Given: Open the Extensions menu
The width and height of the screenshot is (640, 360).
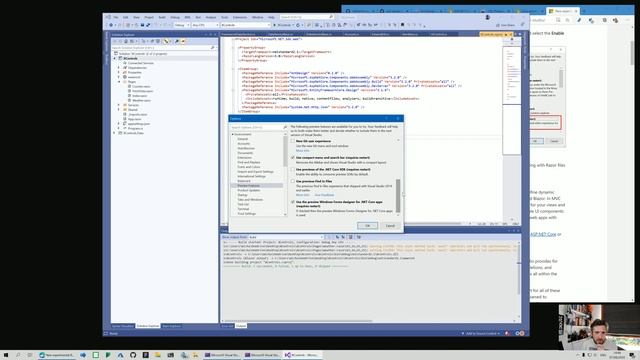Looking at the screenshot, I should [240, 18].
